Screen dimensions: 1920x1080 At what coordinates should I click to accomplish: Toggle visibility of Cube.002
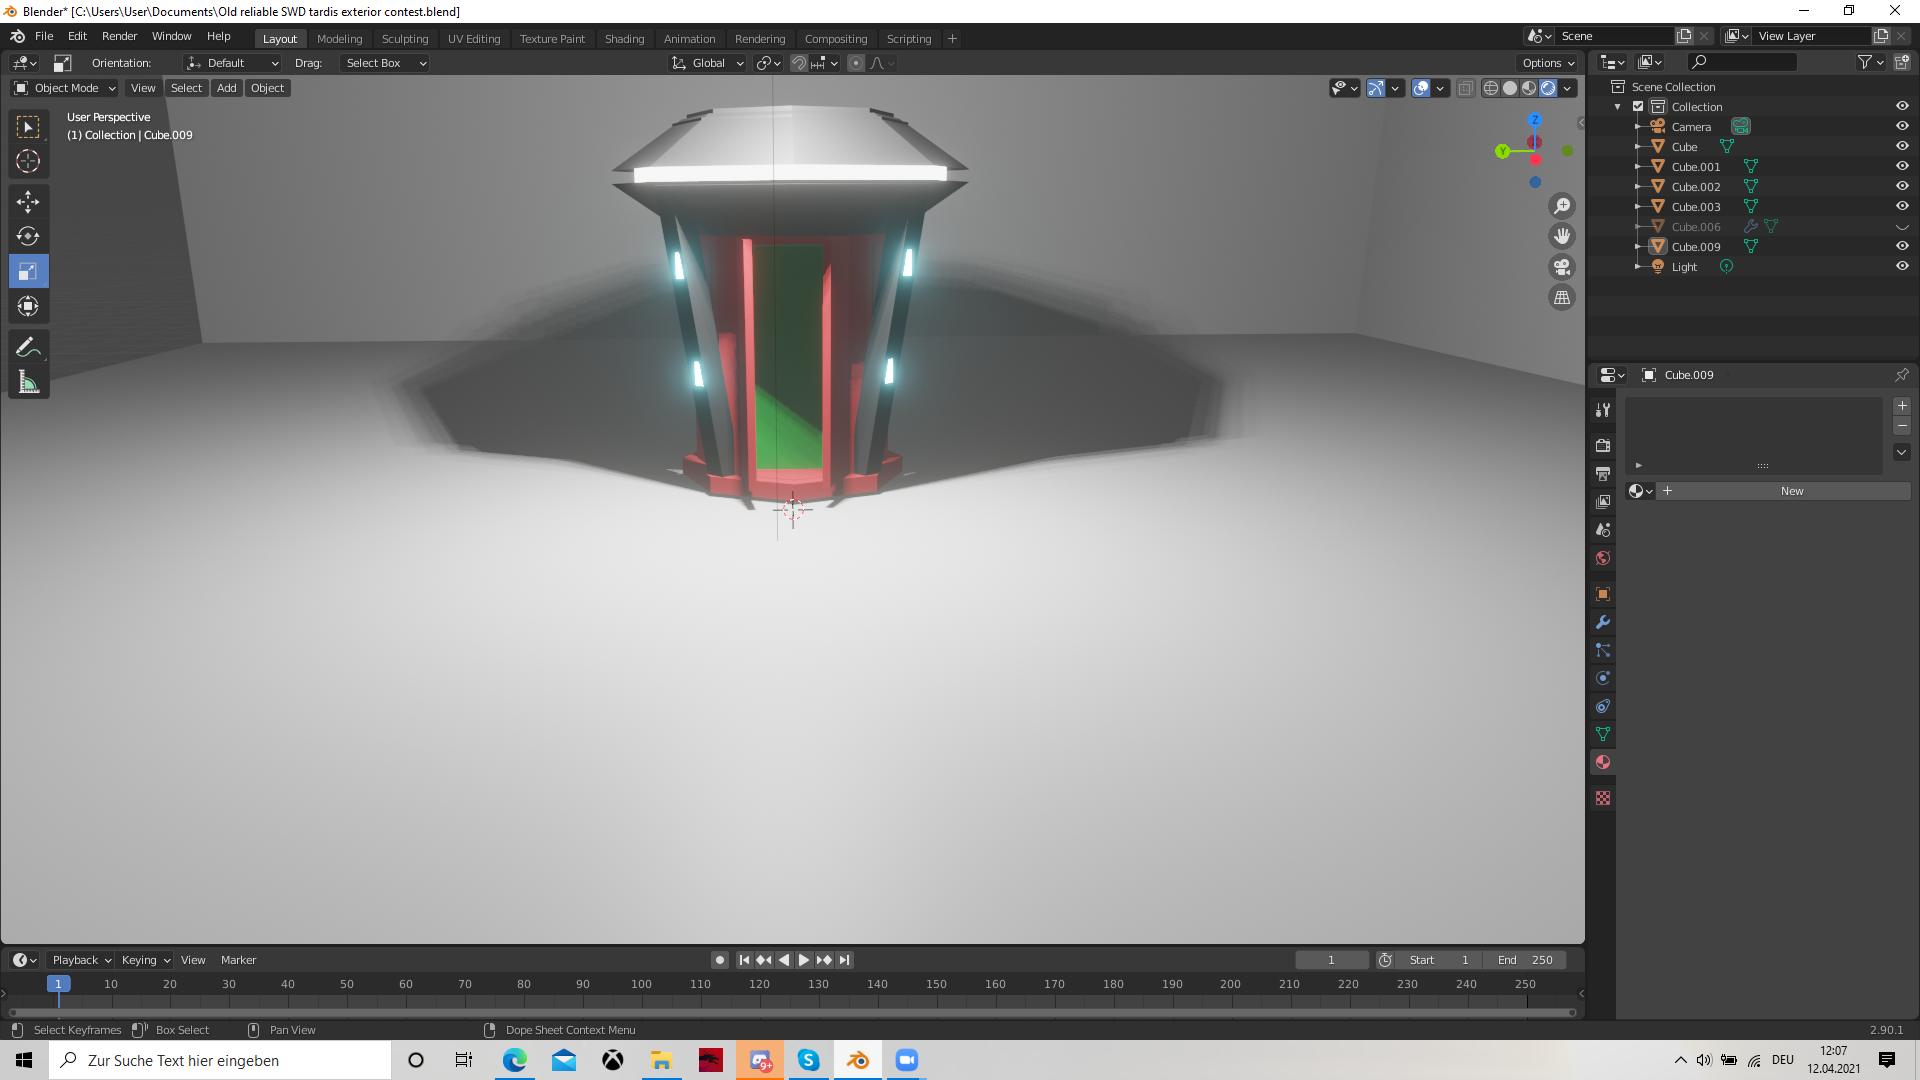pos(1902,186)
